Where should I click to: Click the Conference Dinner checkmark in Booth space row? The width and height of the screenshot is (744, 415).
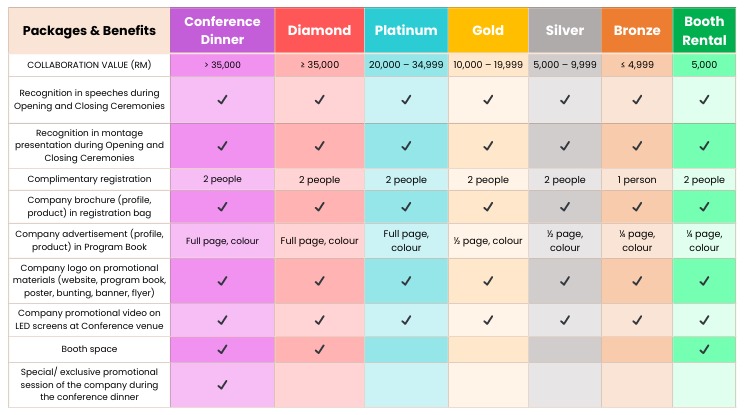click(222, 349)
